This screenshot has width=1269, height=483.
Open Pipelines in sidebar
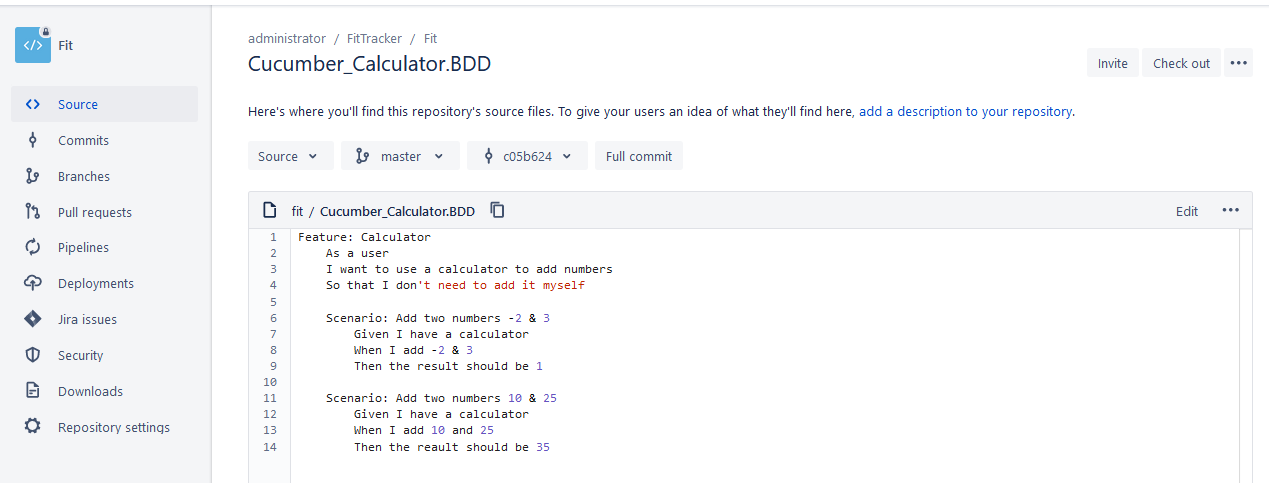click(x=105, y=247)
